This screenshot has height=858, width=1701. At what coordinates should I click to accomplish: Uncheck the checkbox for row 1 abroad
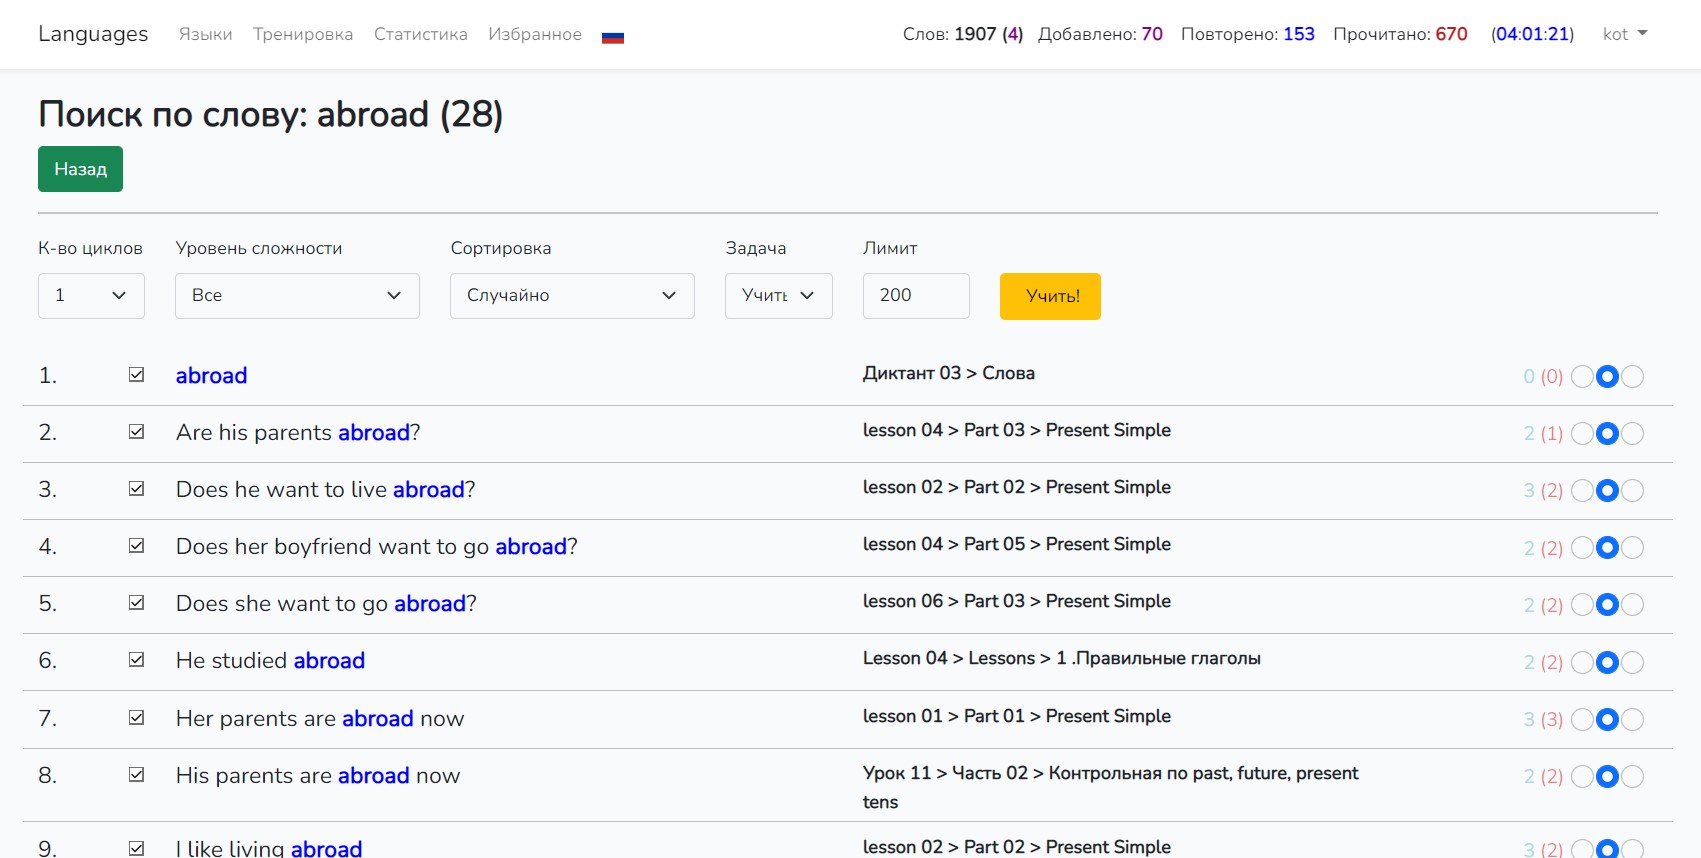(x=137, y=375)
